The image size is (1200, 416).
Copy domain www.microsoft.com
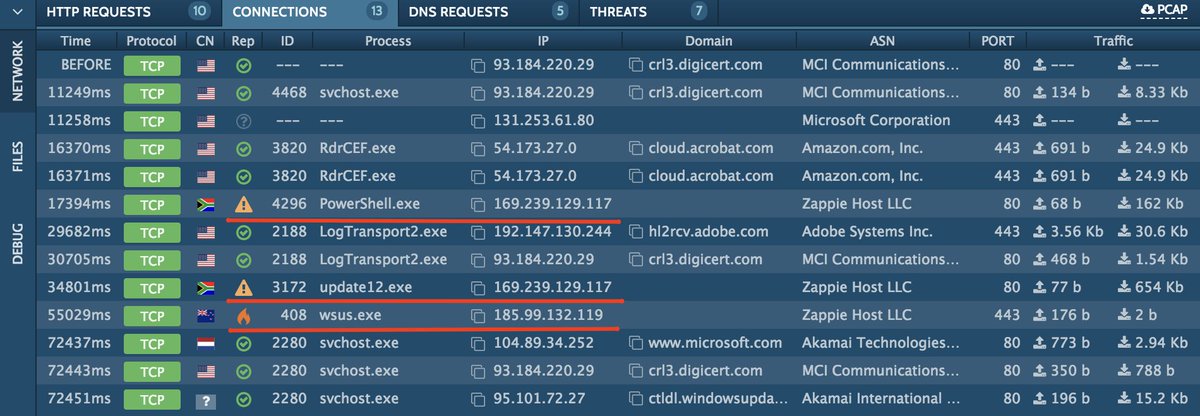click(636, 344)
